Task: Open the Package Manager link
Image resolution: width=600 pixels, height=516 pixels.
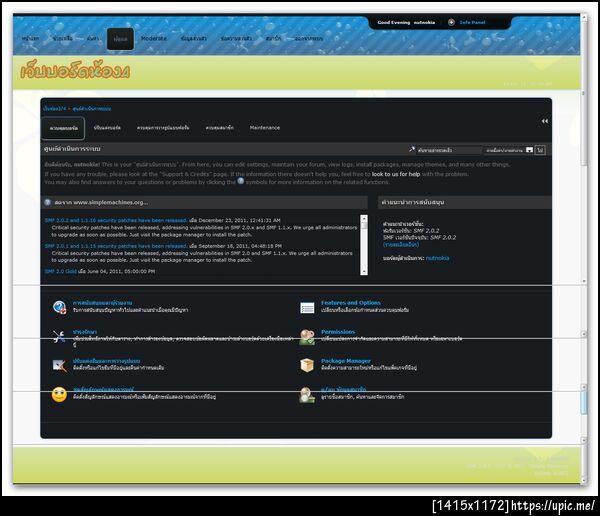Action: pos(346,361)
